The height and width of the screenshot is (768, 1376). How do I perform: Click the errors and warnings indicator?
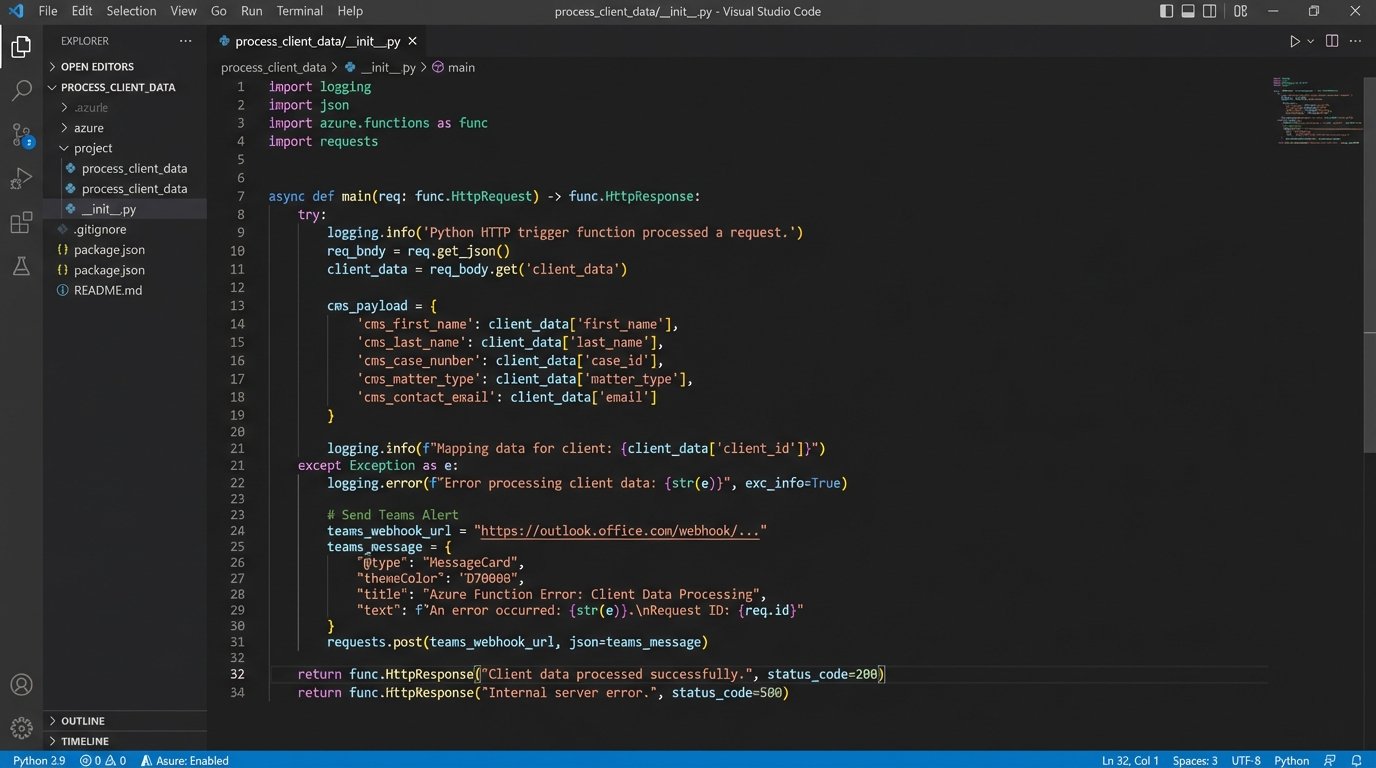pos(102,760)
